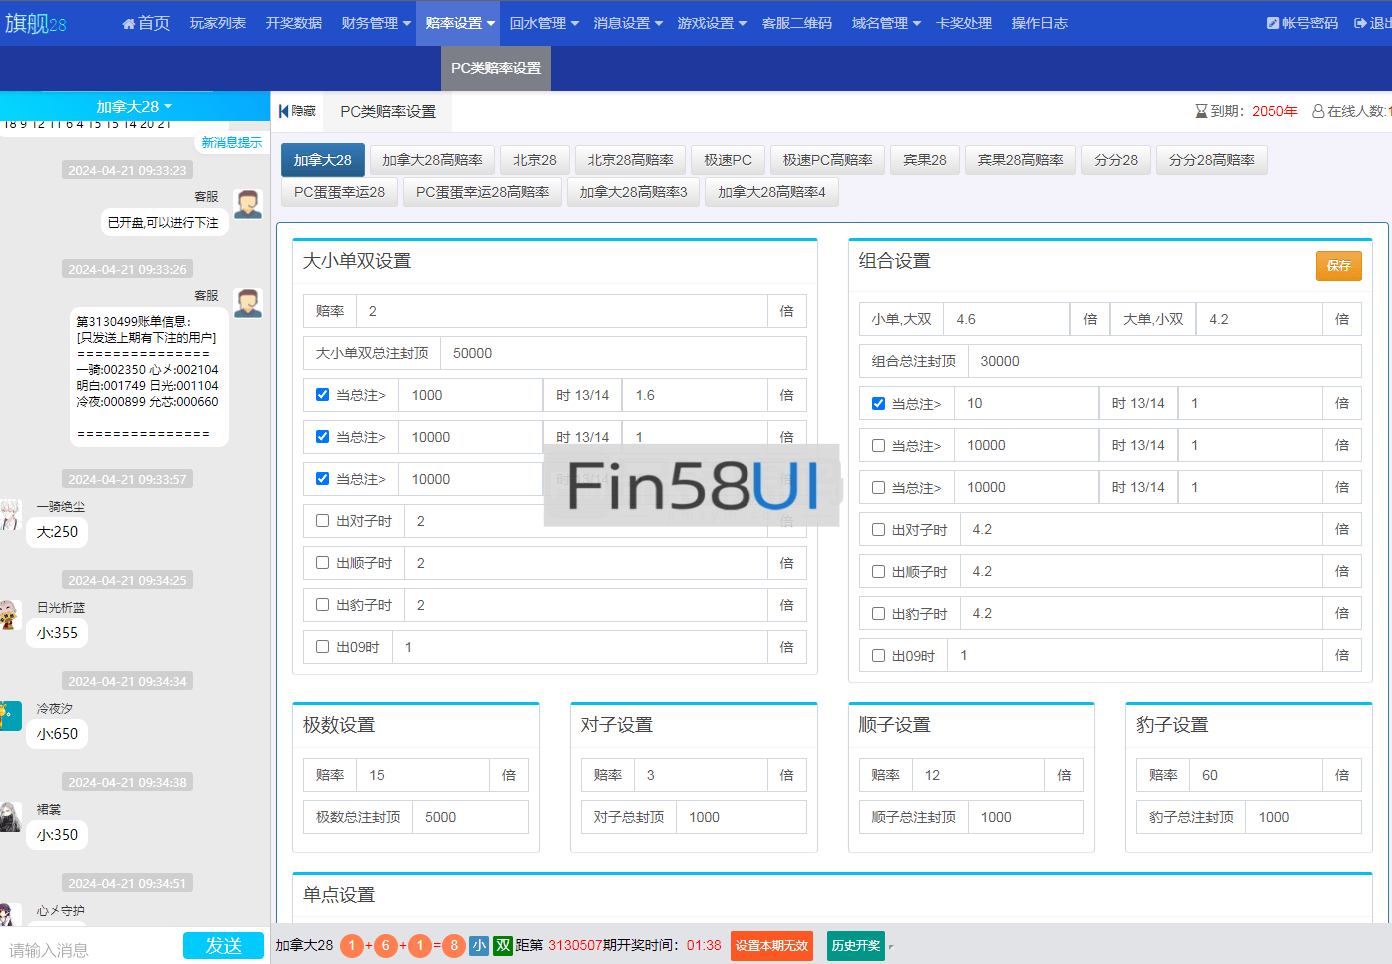Select the 玩家列表 menu item
The width and height of the screenshot is (1392, 964).
(x=217, y=22)
